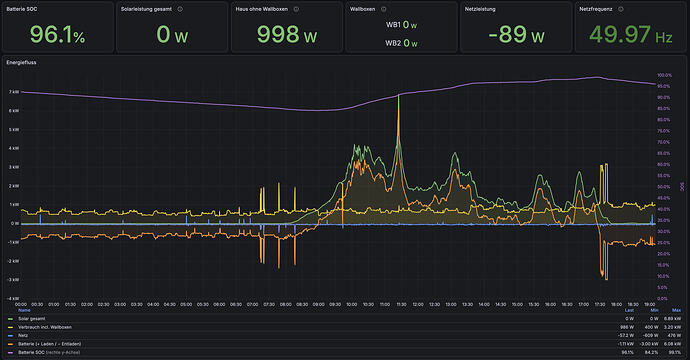Click the solar peak in the Energiefluss chart
The image size is (690, 360).
click(399, 96)
